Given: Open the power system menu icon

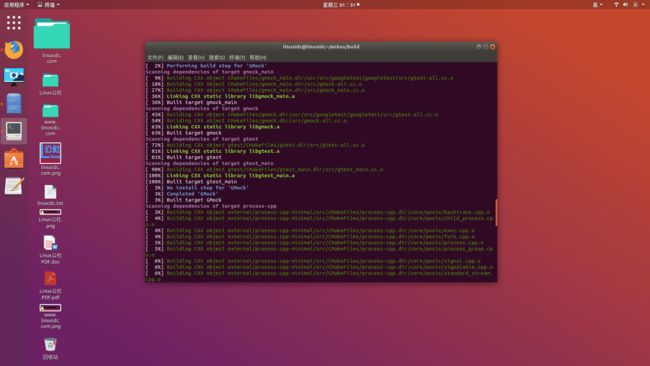Looking at the screenshot, I should point(635,5).
